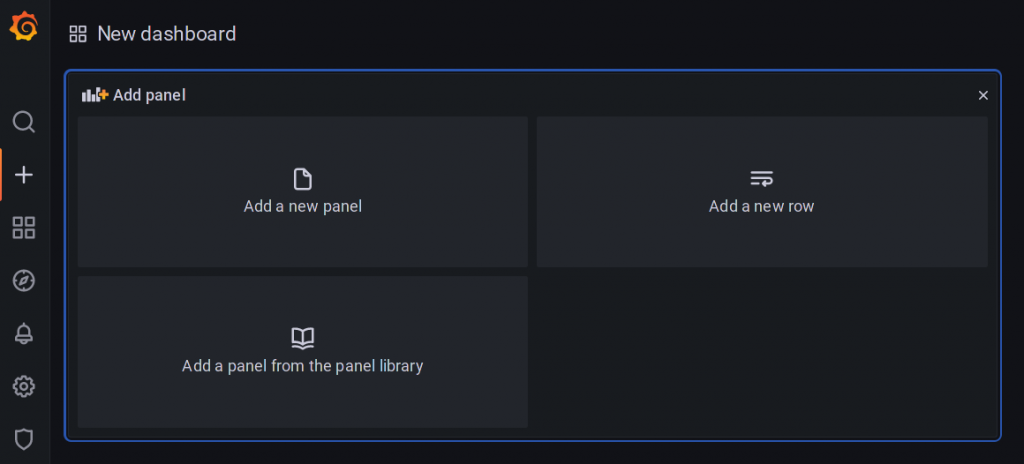Close the Add panel widget with X

click(x=983, y=95)
